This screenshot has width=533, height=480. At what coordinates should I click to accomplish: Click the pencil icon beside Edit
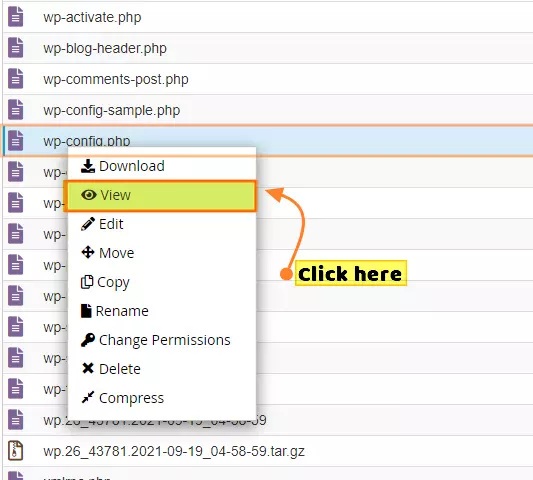click(x=88, y=224)
